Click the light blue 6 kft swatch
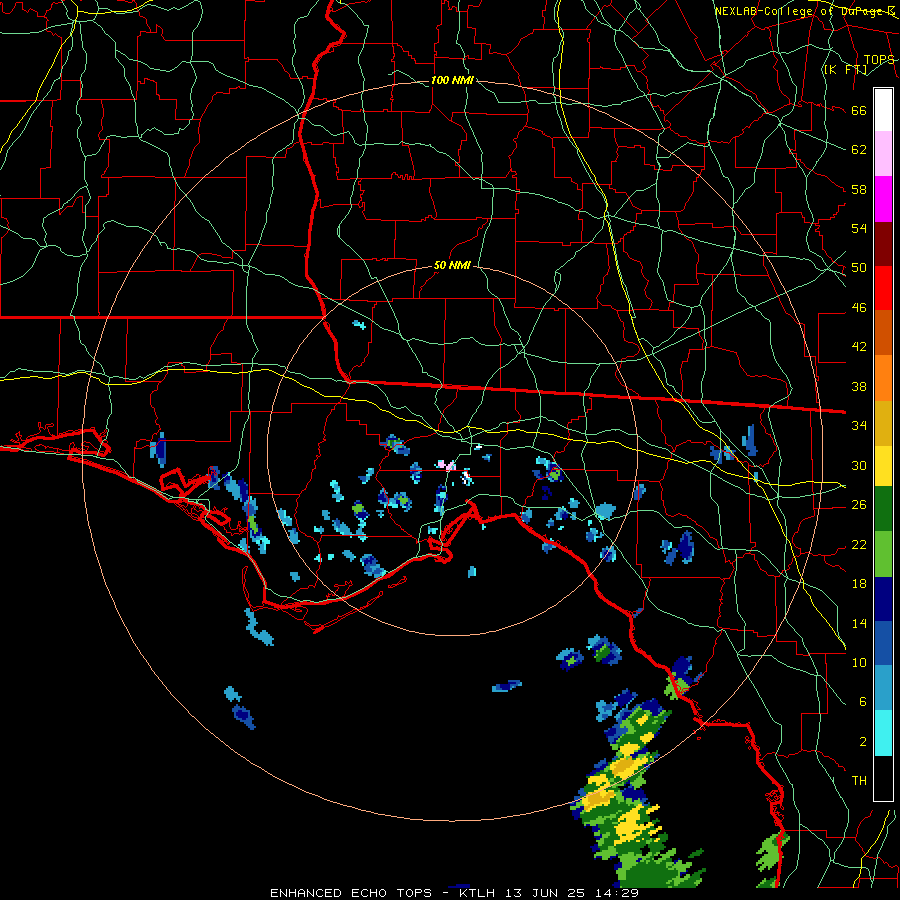The image size is (900, 900). pos(883,688)
